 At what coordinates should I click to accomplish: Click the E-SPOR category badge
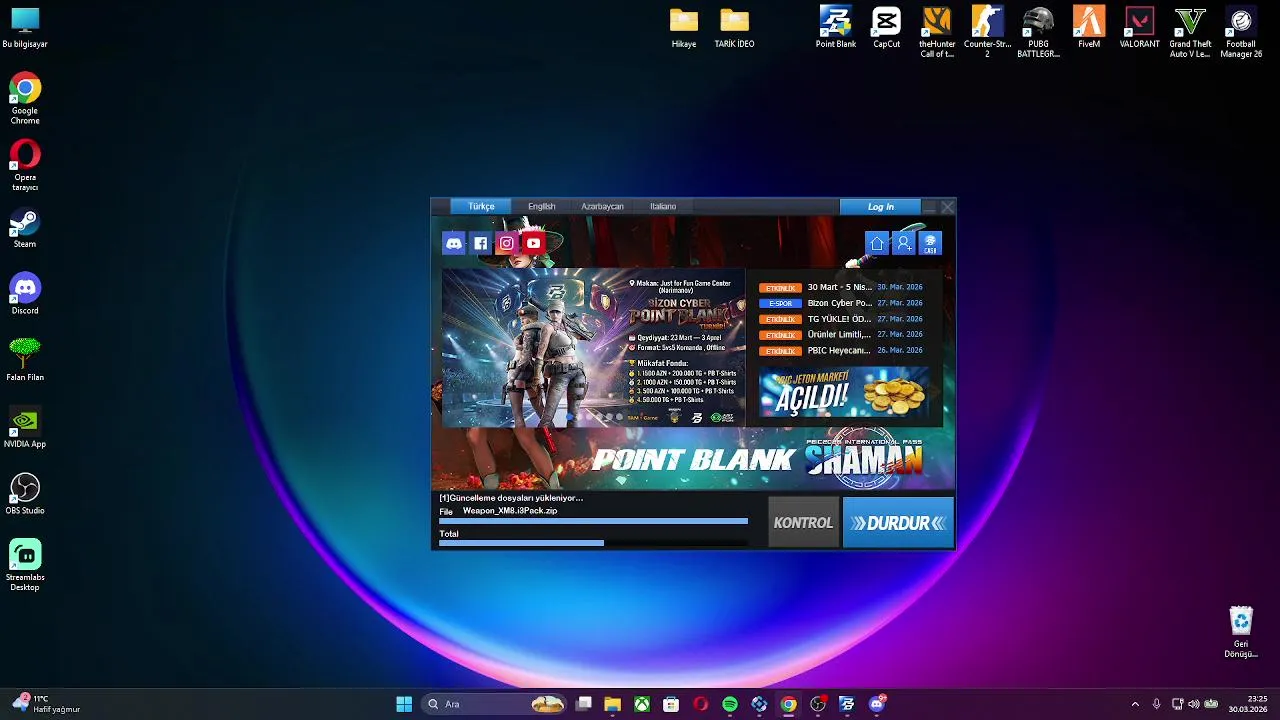pyautogui.click(x=780, y=303)
